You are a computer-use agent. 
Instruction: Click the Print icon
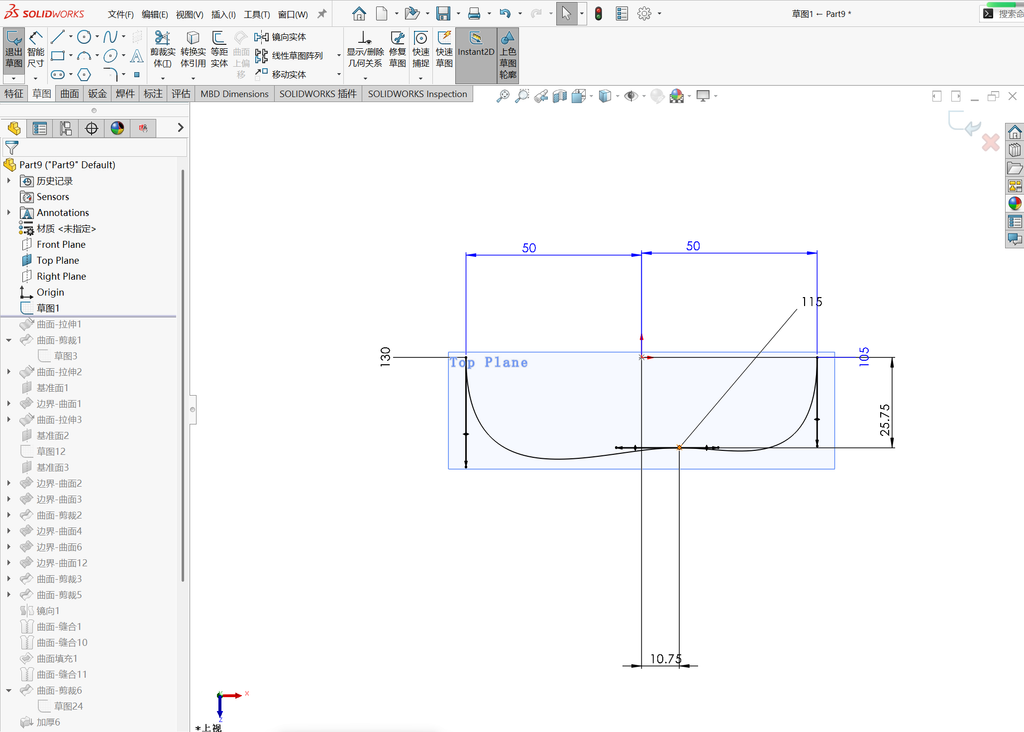[474, 13]
